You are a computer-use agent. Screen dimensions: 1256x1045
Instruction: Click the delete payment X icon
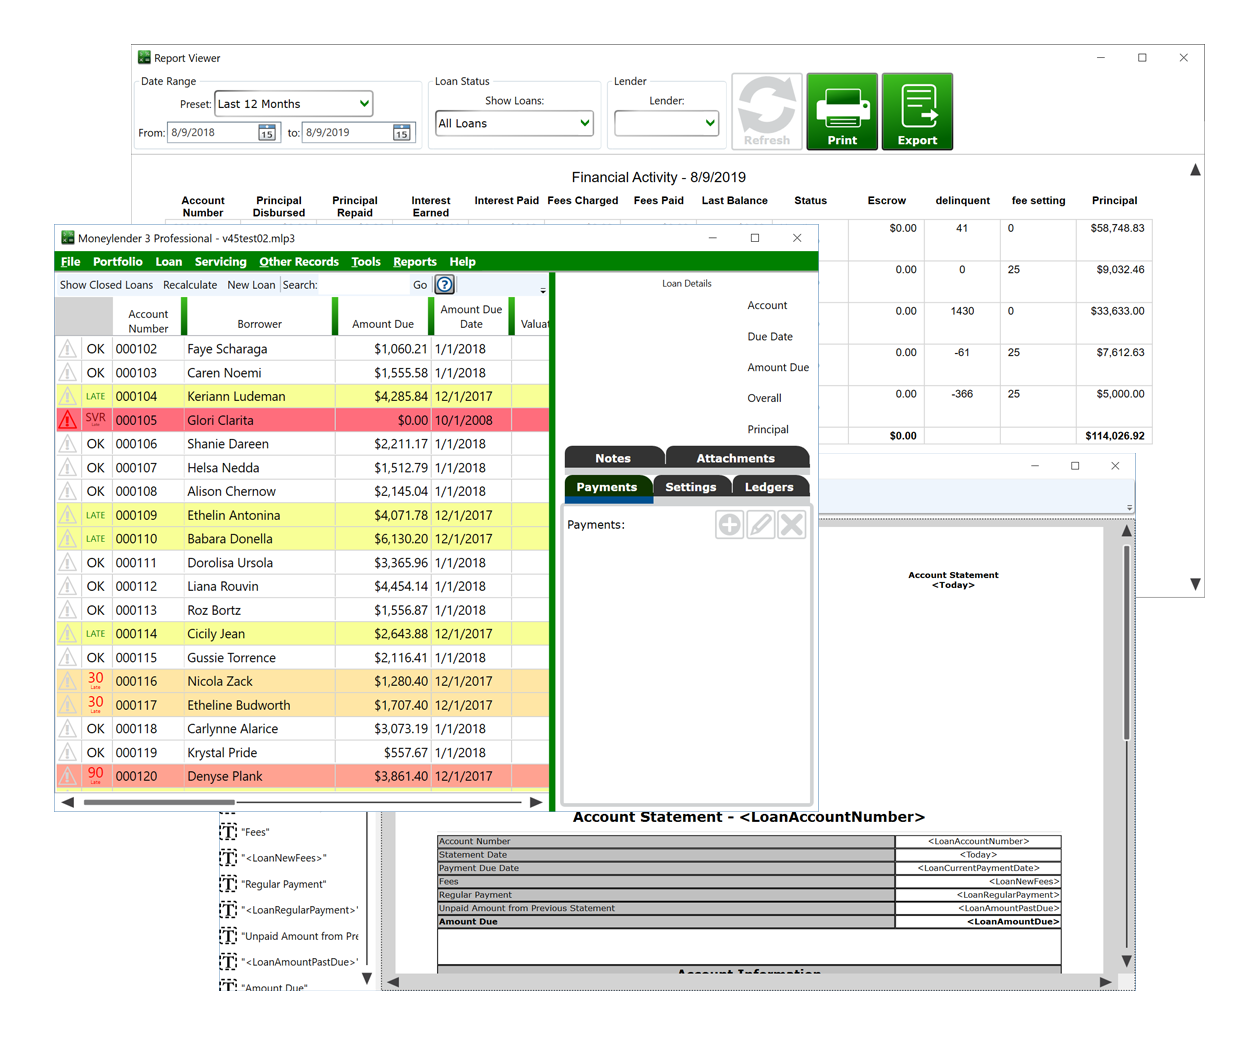792,525
